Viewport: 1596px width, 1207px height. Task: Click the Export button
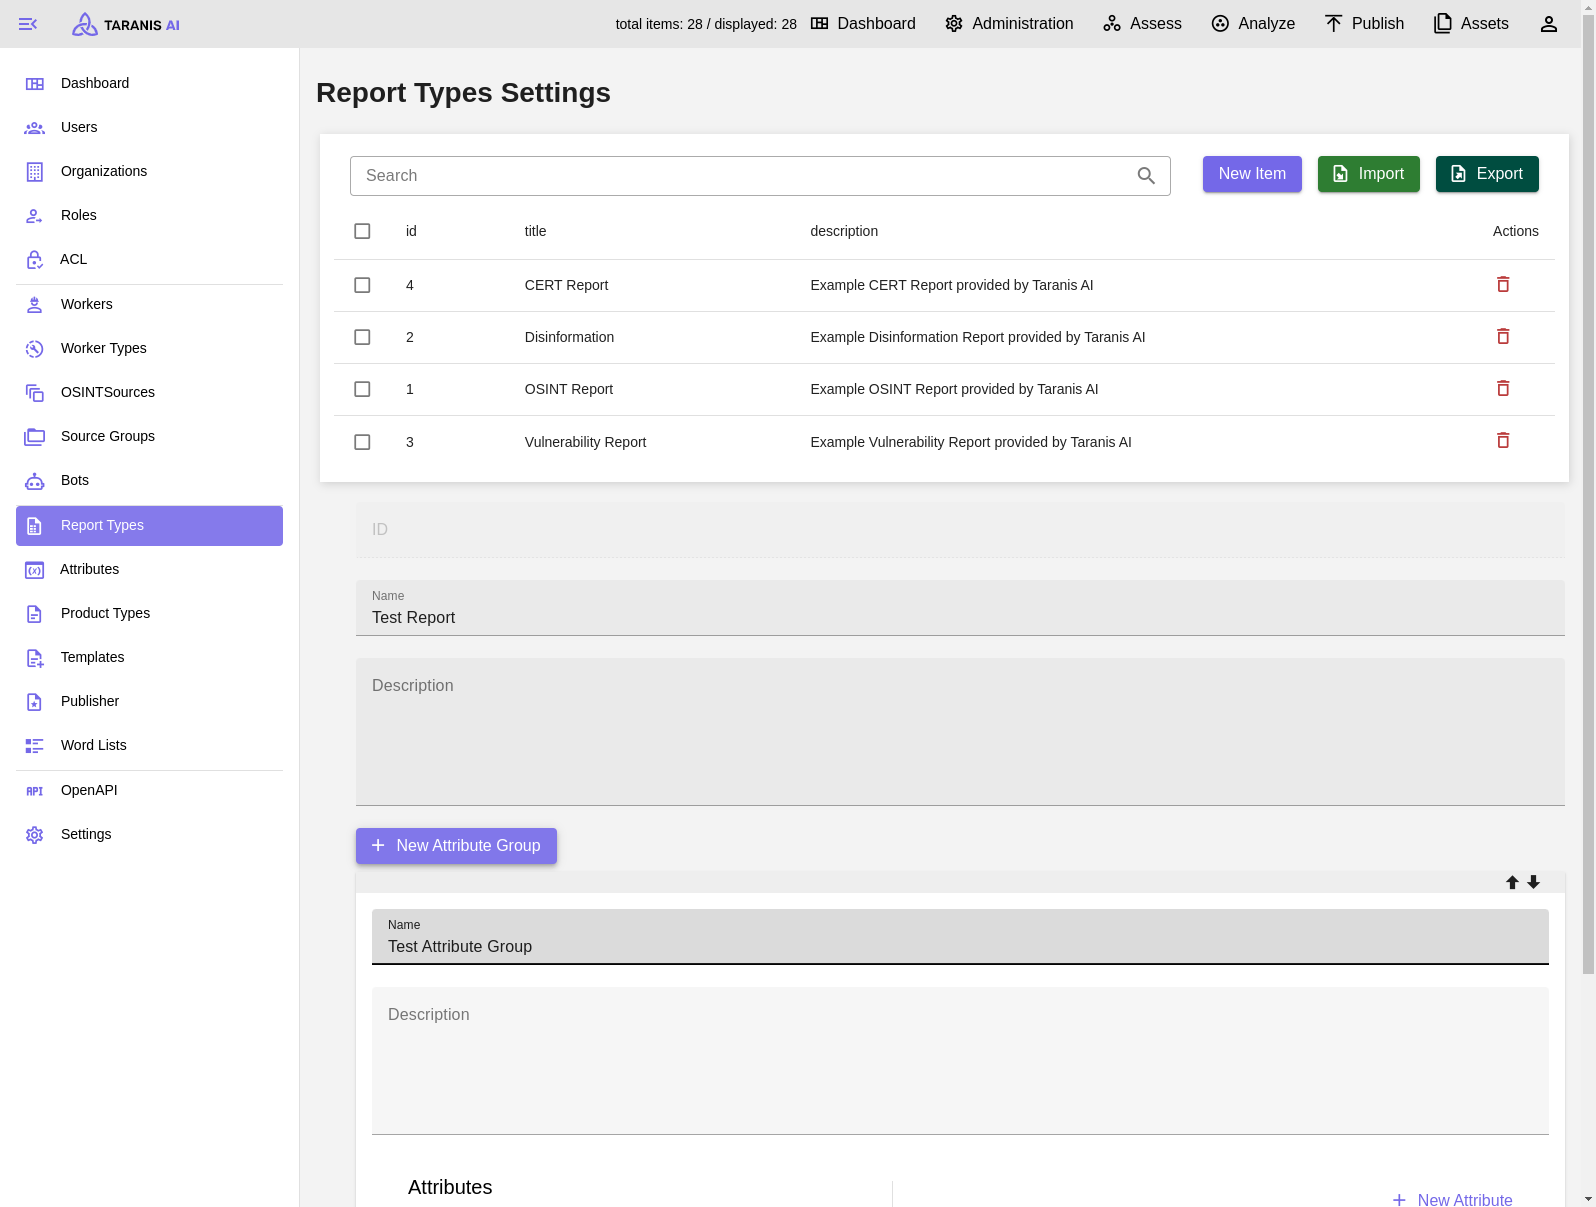tap(1487, 174)
